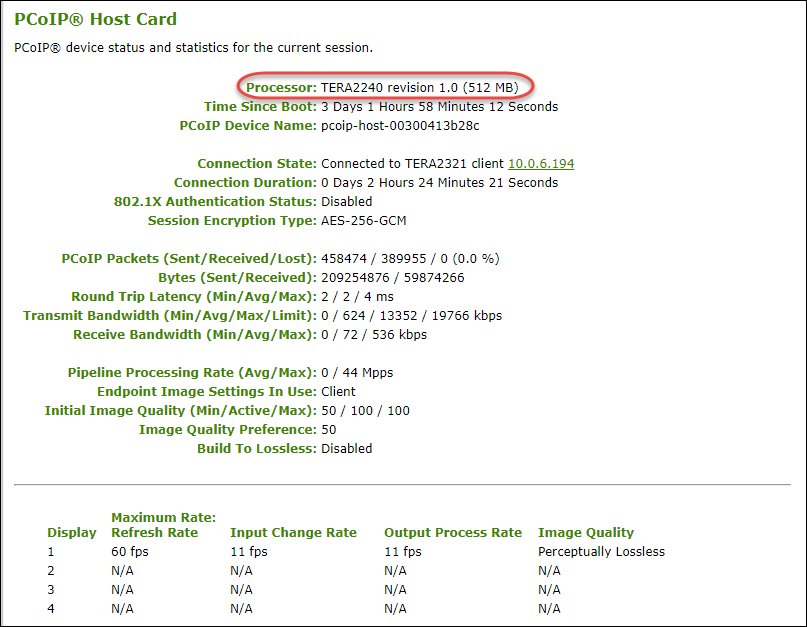
Task: Select the Image Quality Preference value 50
Action: point(328,430)
